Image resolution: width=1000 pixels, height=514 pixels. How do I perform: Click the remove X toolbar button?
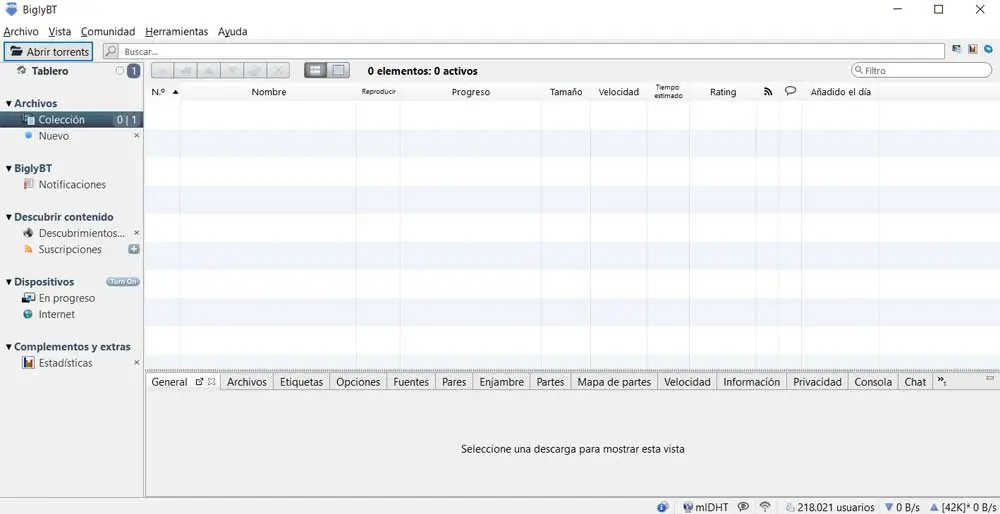278,71
